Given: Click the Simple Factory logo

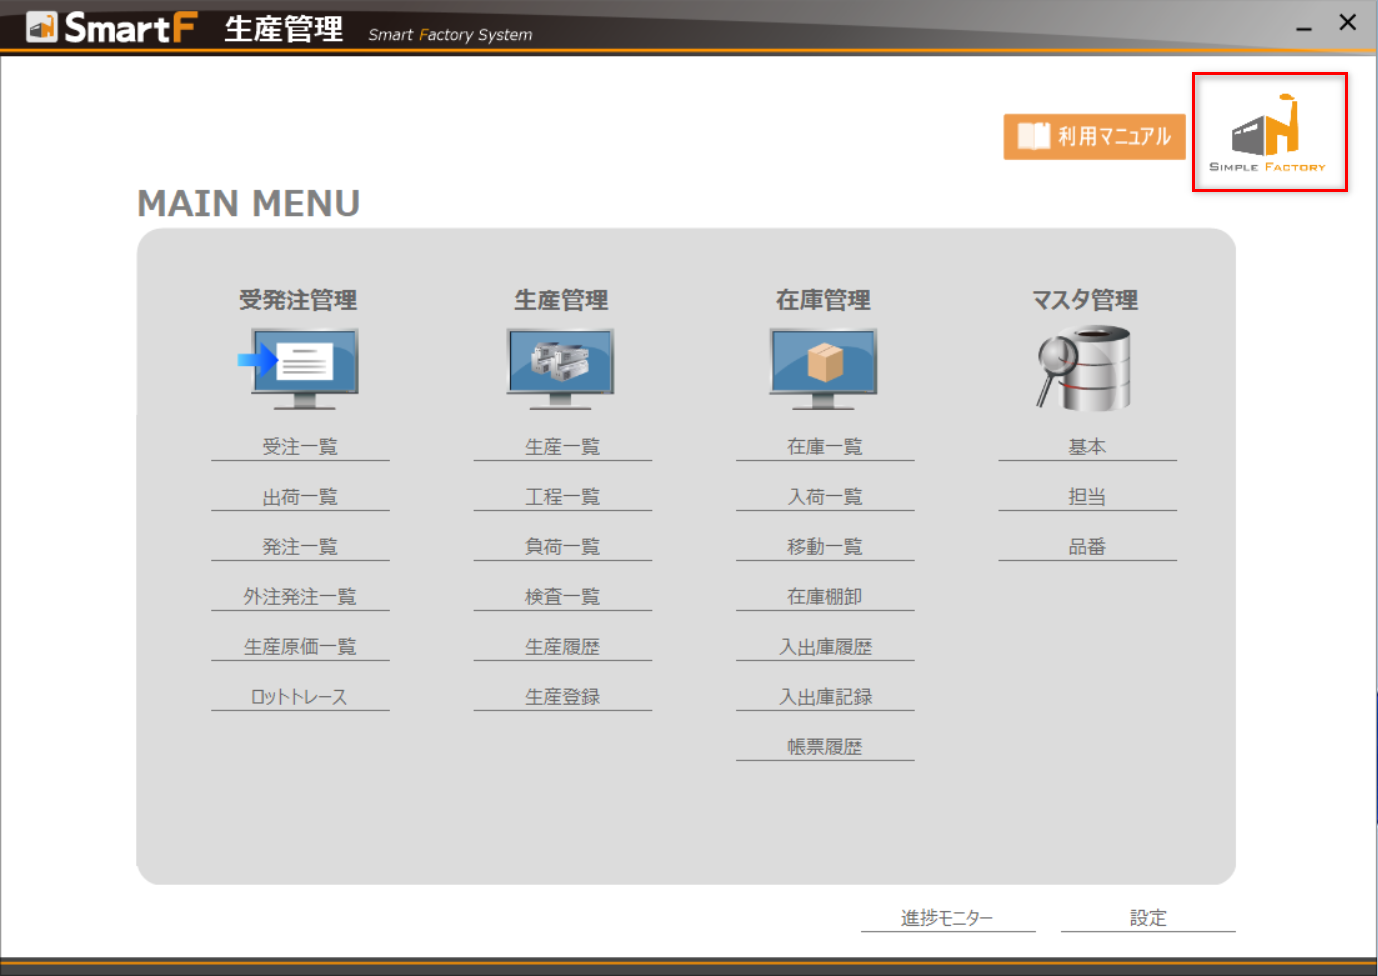Looking at the screenshot, I should click(x=1268, y=132).
